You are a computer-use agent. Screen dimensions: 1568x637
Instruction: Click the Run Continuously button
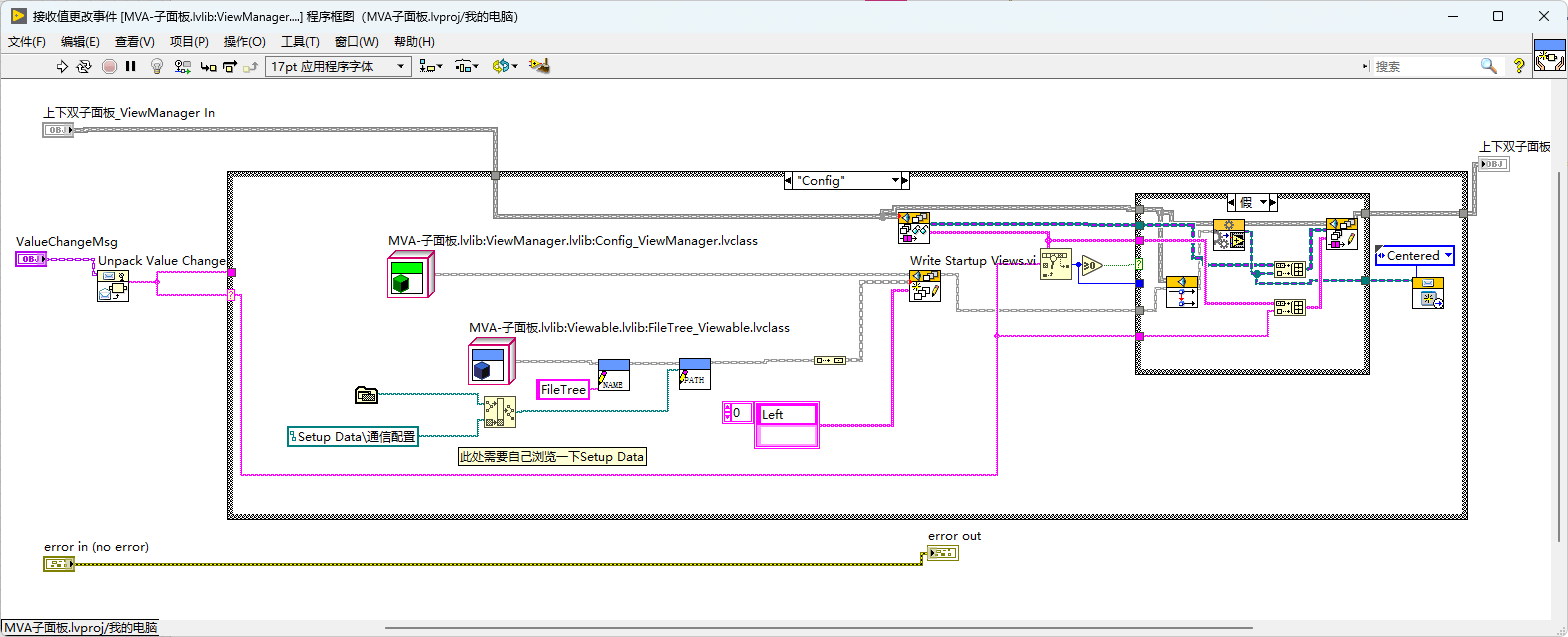coord(84,66)
